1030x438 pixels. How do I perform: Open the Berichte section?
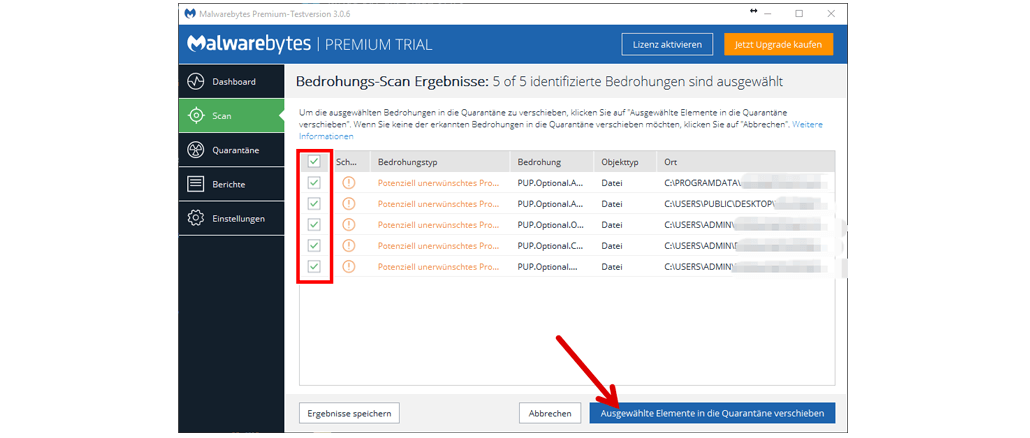click(231, 185)
